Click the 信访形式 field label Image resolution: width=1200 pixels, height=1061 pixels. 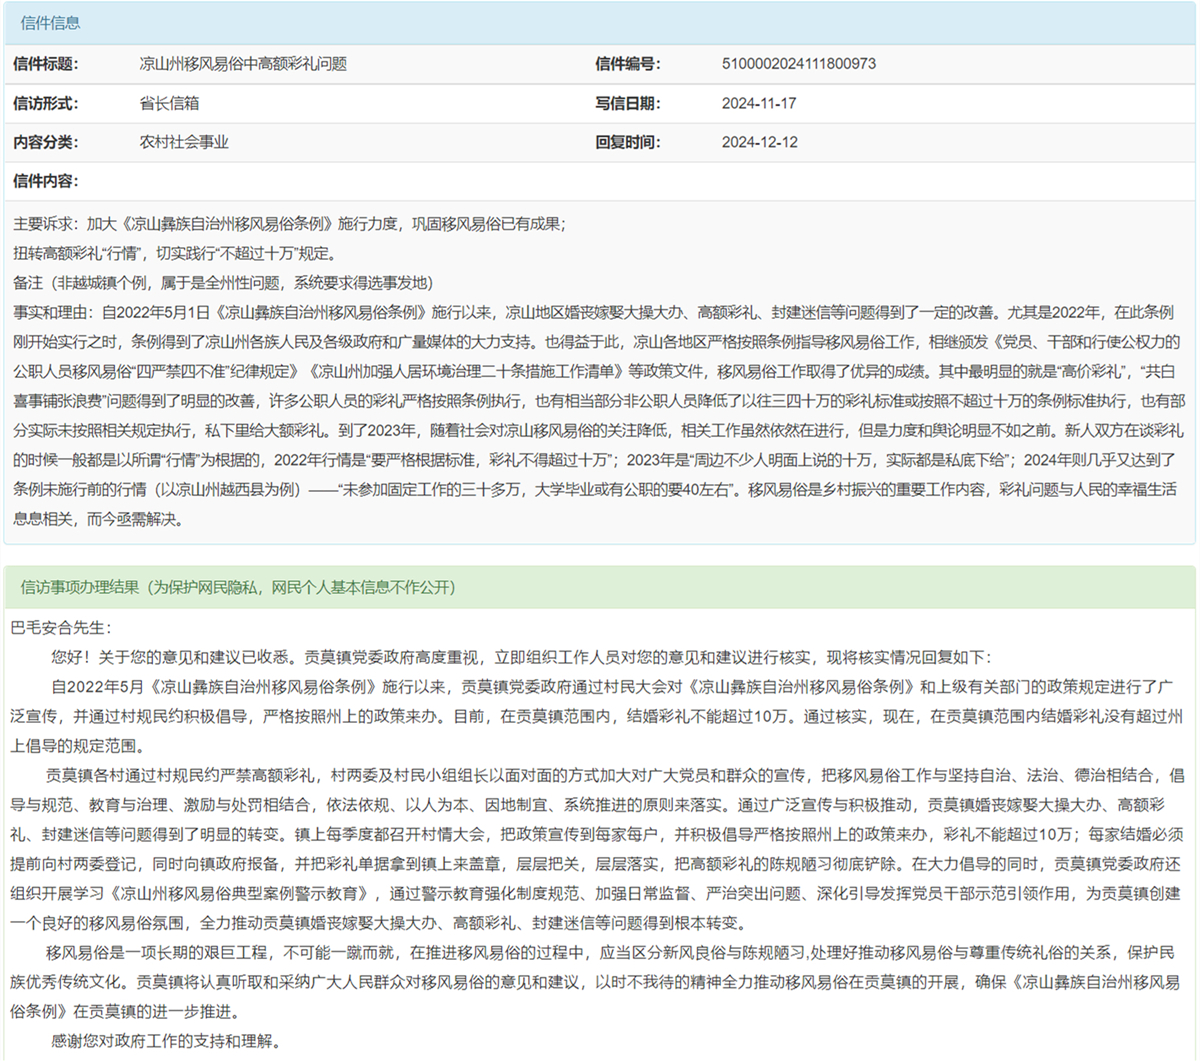pyautogui.click(x=46, y=103)
